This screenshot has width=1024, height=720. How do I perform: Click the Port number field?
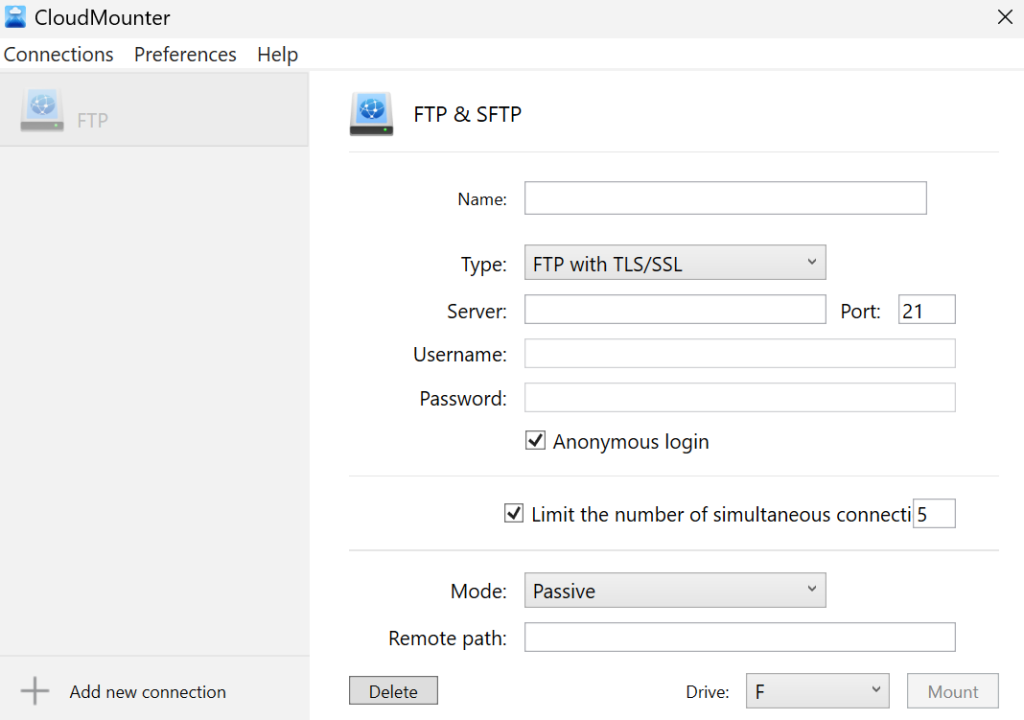click(x=926, y=309)
